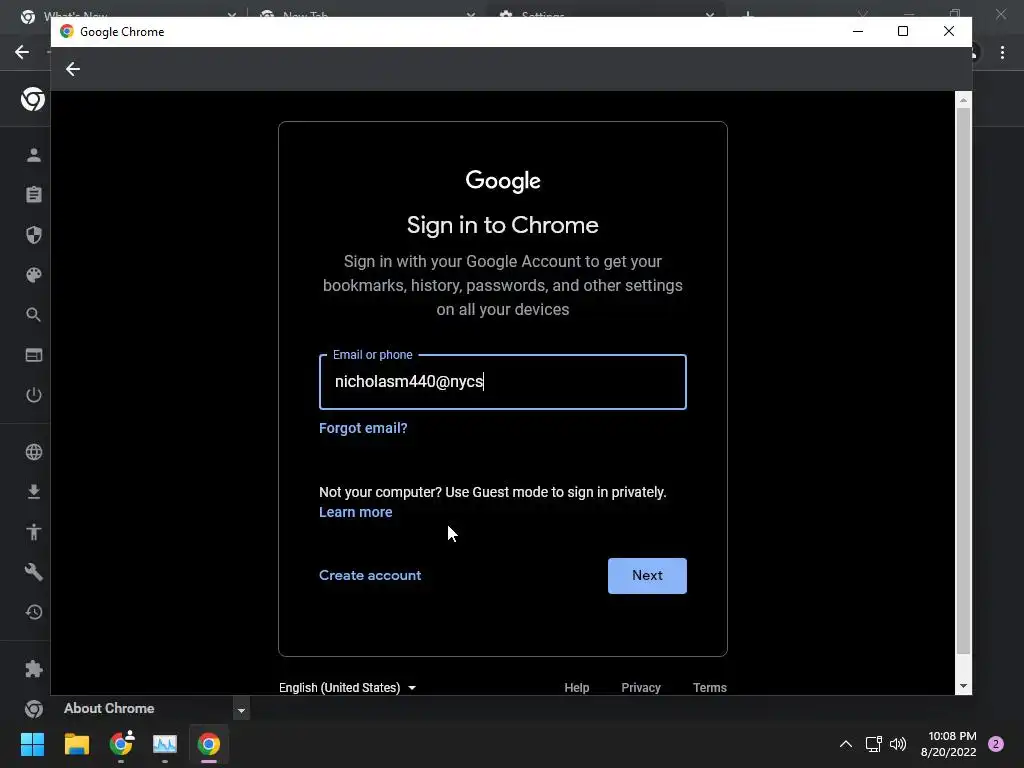Open Appearance palette icon in sidebar
The width and height of the screenshot is (1024, 768).
pos(34,275)
